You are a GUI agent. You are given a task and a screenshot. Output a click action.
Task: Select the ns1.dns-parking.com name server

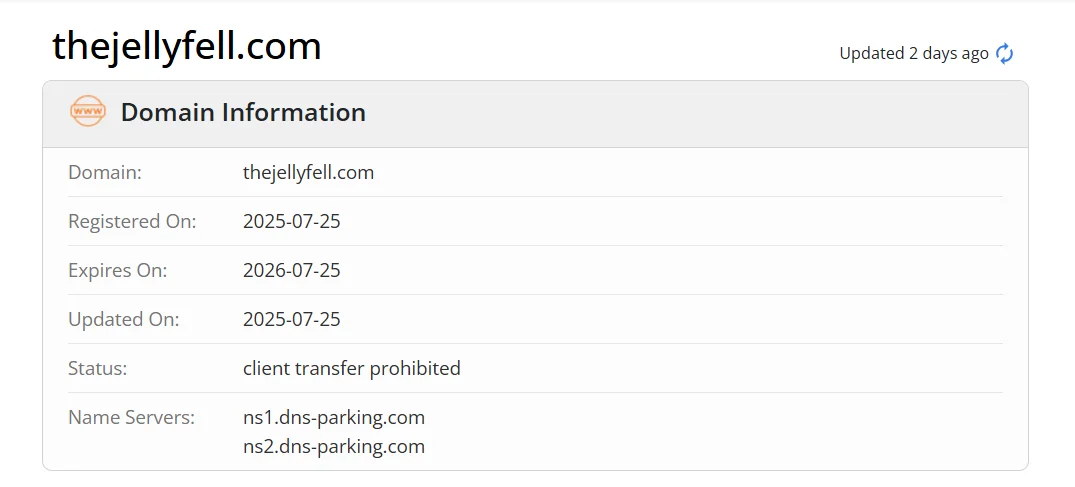(x=333, y=417)
